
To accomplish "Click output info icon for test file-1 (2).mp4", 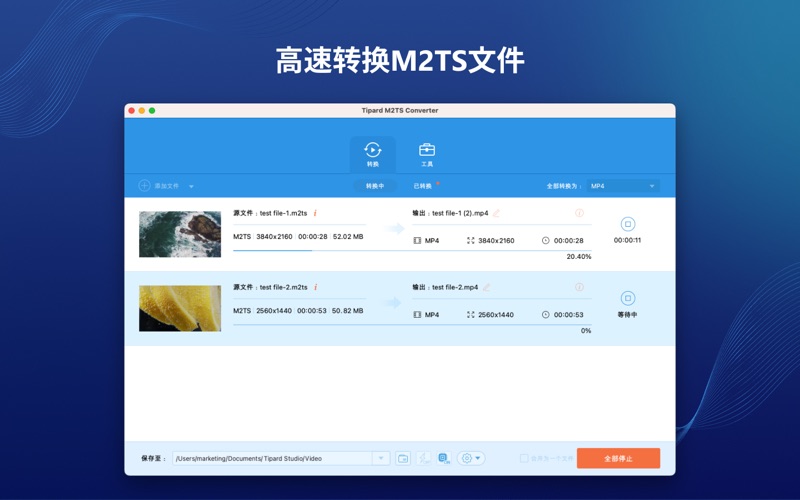I will (x=579, y=213).
